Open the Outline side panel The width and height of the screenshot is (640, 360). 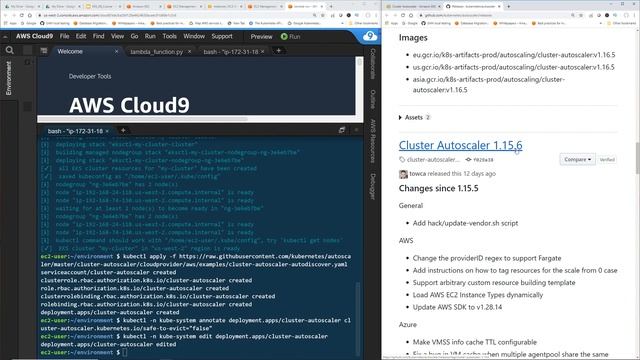[x=373, y=99]
